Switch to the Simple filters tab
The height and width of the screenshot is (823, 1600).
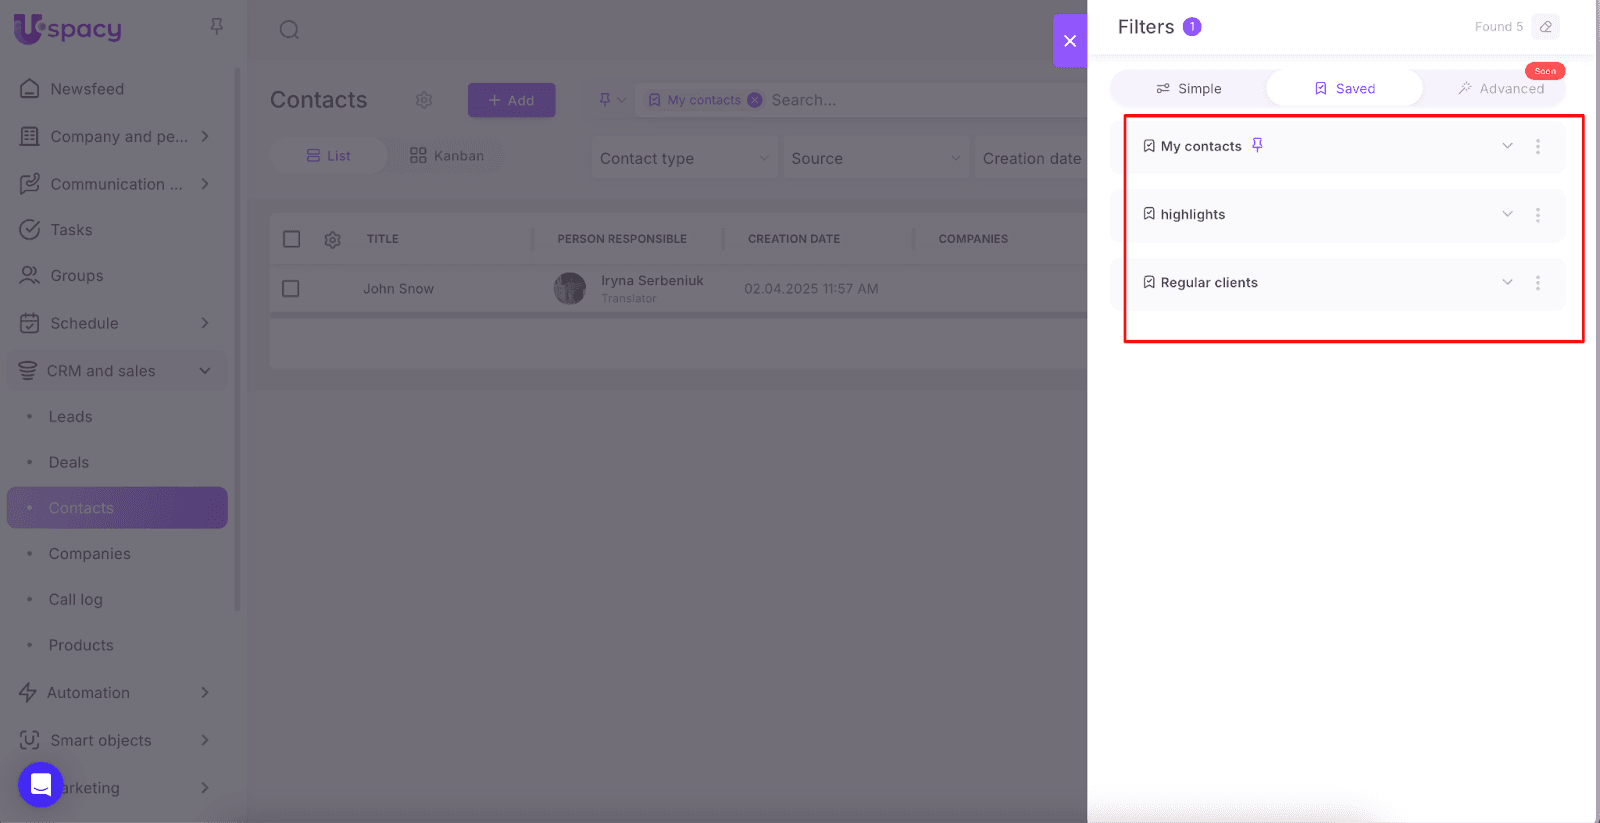coord(1188,88)
